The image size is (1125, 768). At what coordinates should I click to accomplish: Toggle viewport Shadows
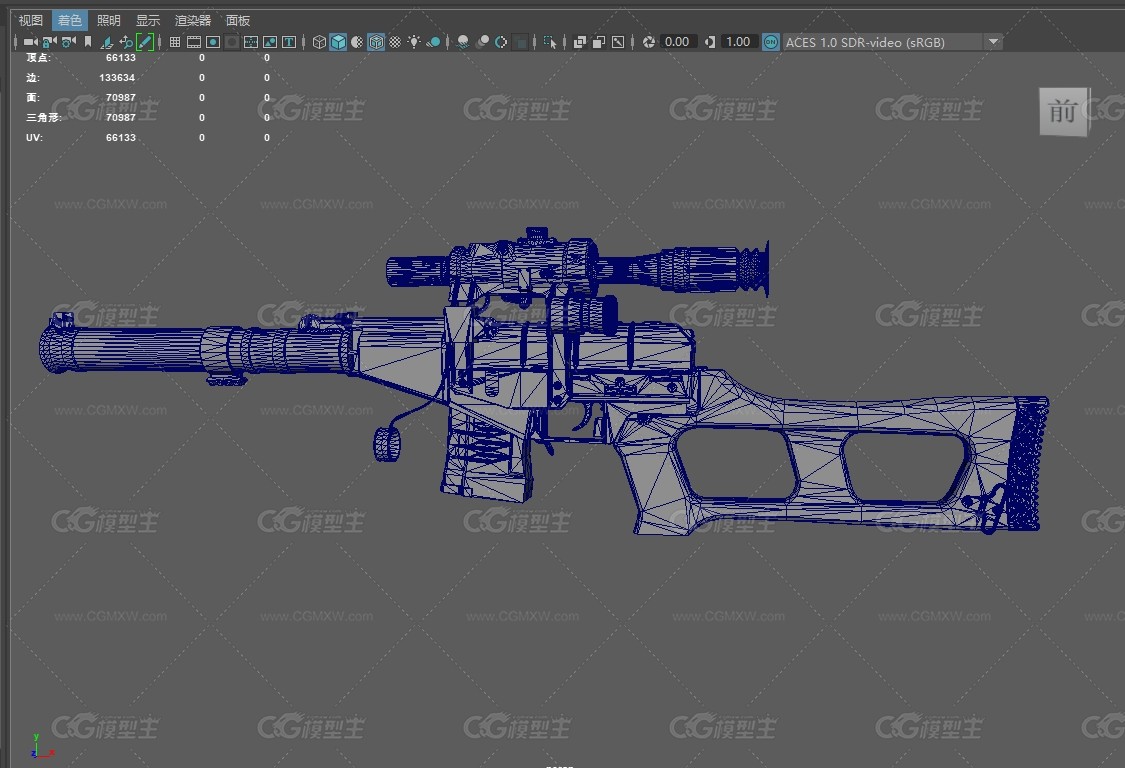click(433, 42)
